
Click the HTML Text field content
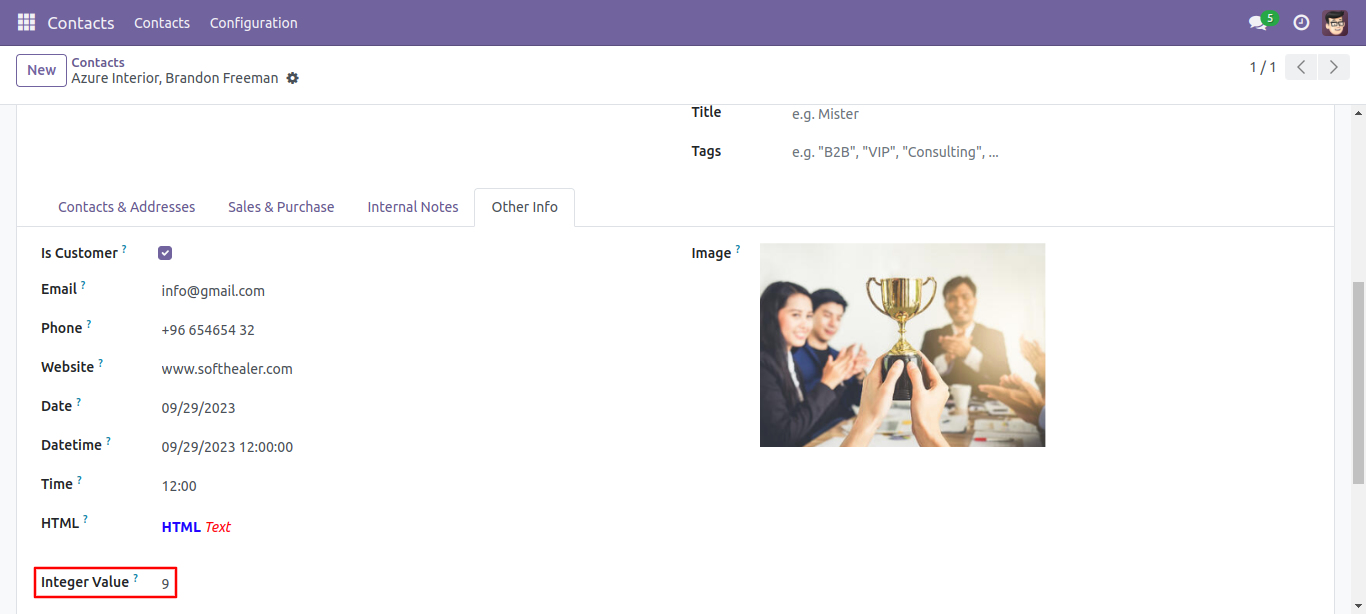pos(196,527)
